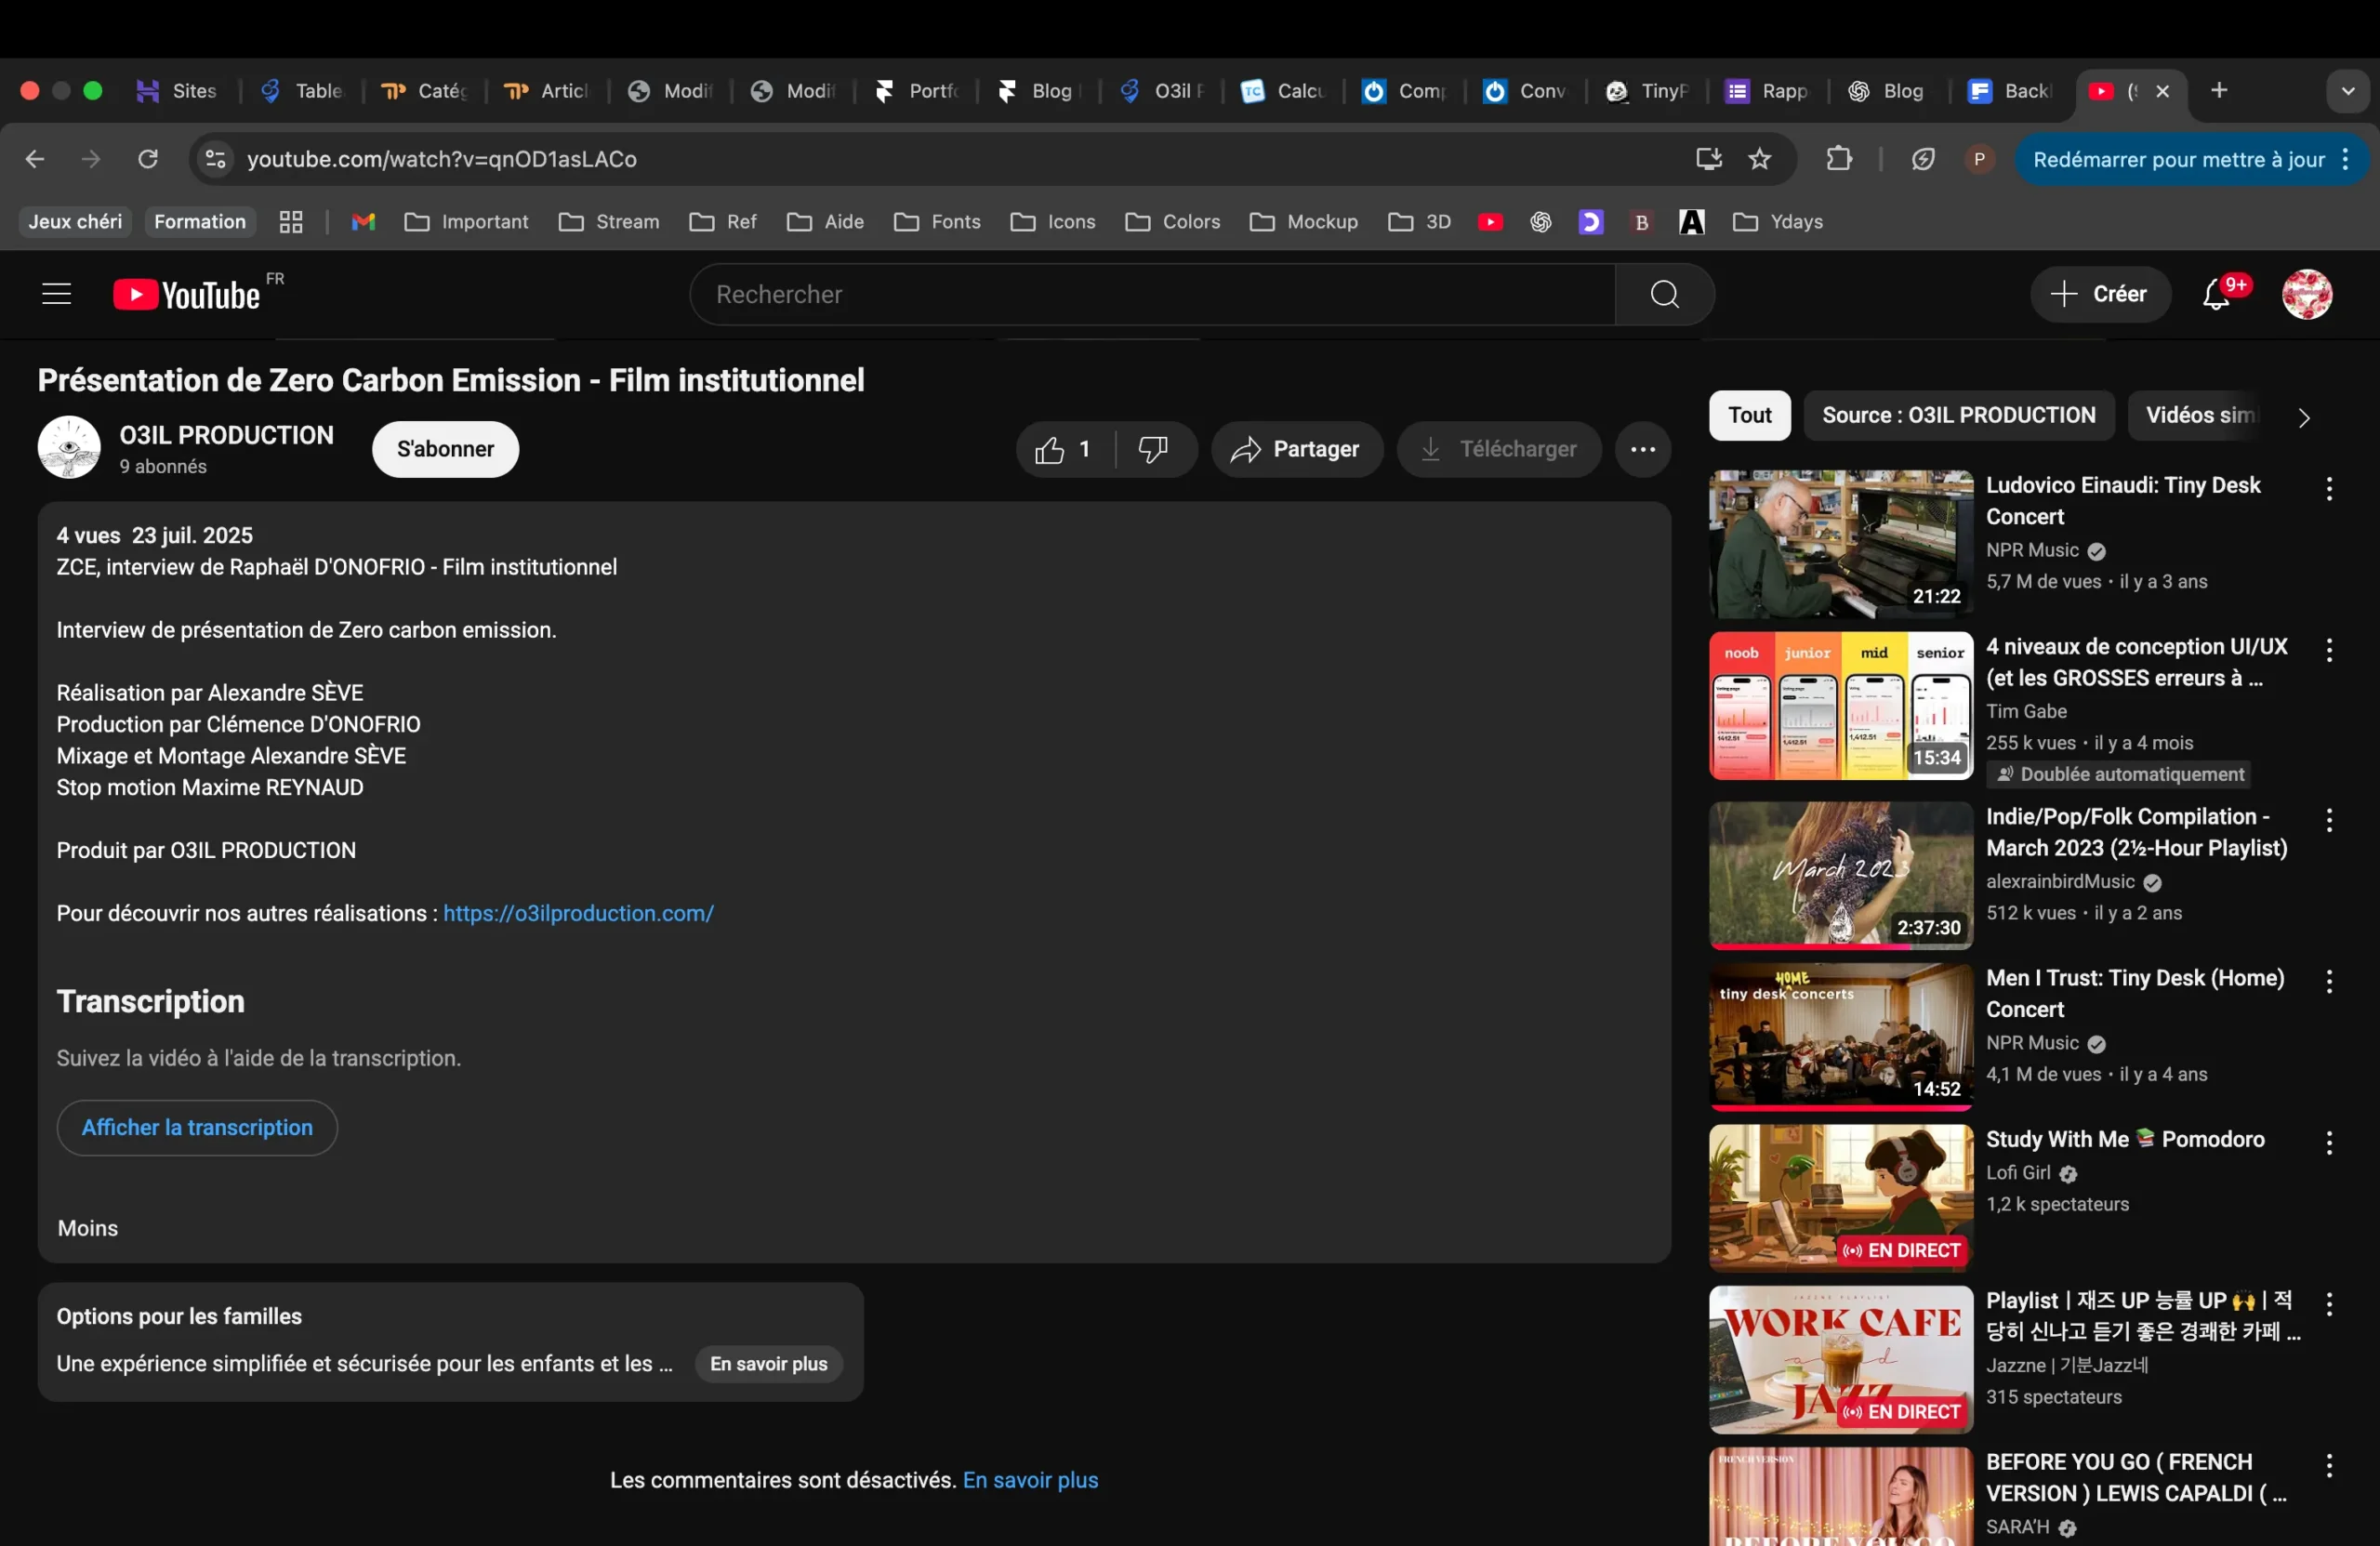Click the browser extensions puzzle icon
Viewport: 2380px width, 1546px height.
[1839, 158]
